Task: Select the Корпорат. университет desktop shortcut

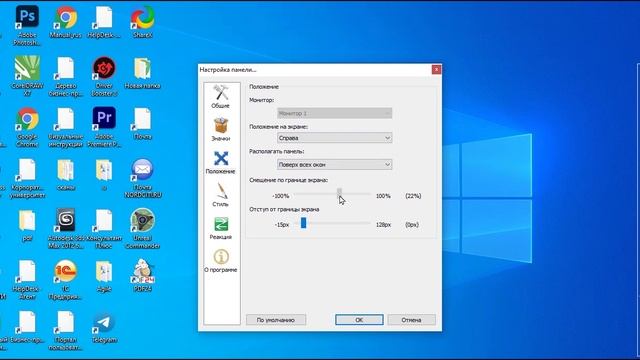Action: [x=27, y=178]
